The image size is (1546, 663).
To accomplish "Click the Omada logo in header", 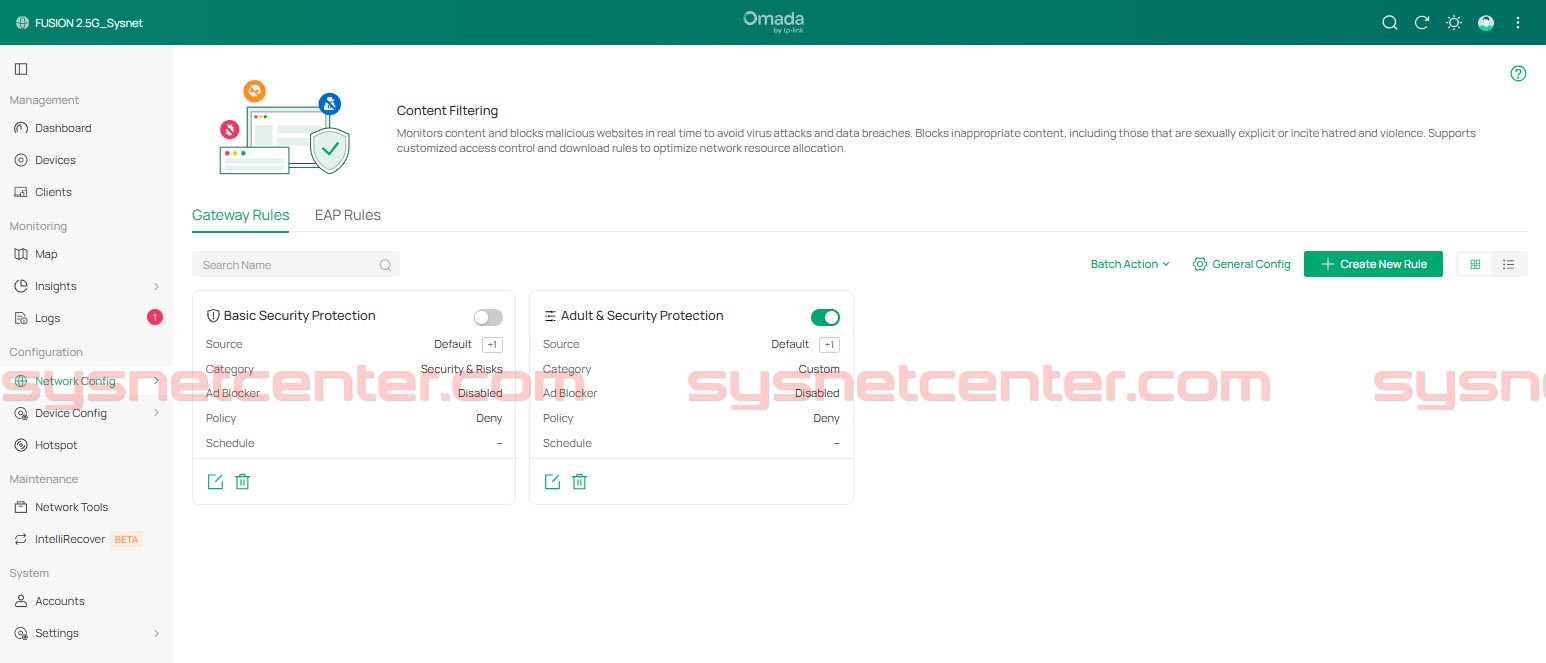I will tap(773, 21).
